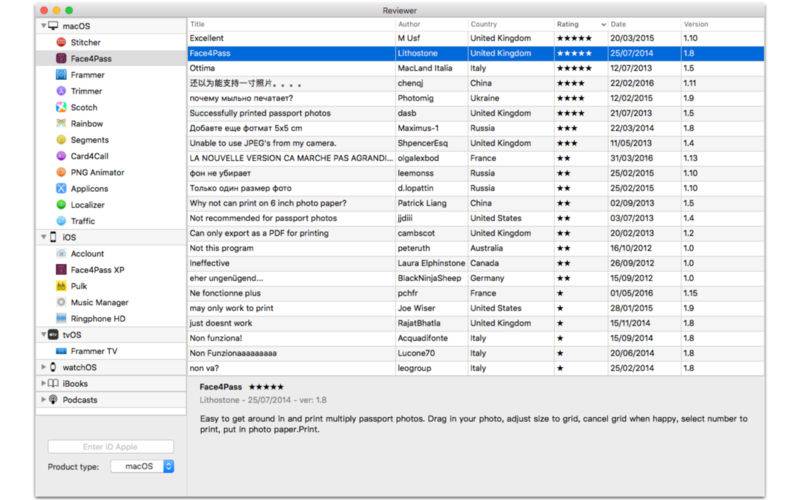
Task: Open the Trimmer app icon
Action: (61, 91)
